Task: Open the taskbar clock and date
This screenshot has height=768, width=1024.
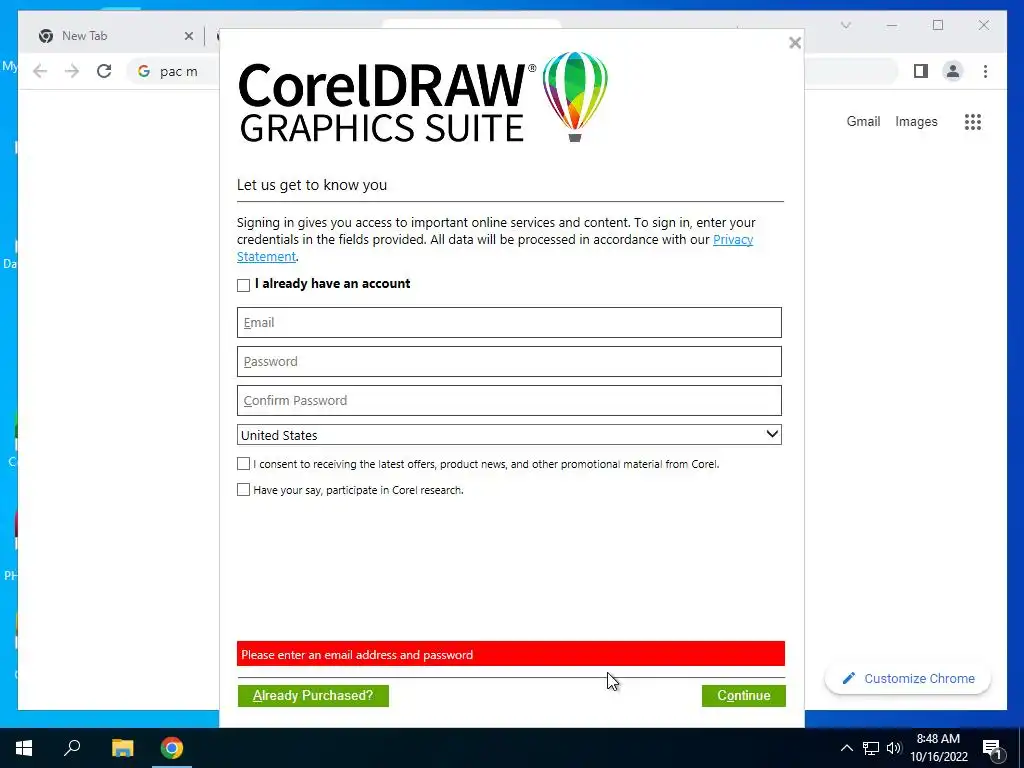Action: 938,748
